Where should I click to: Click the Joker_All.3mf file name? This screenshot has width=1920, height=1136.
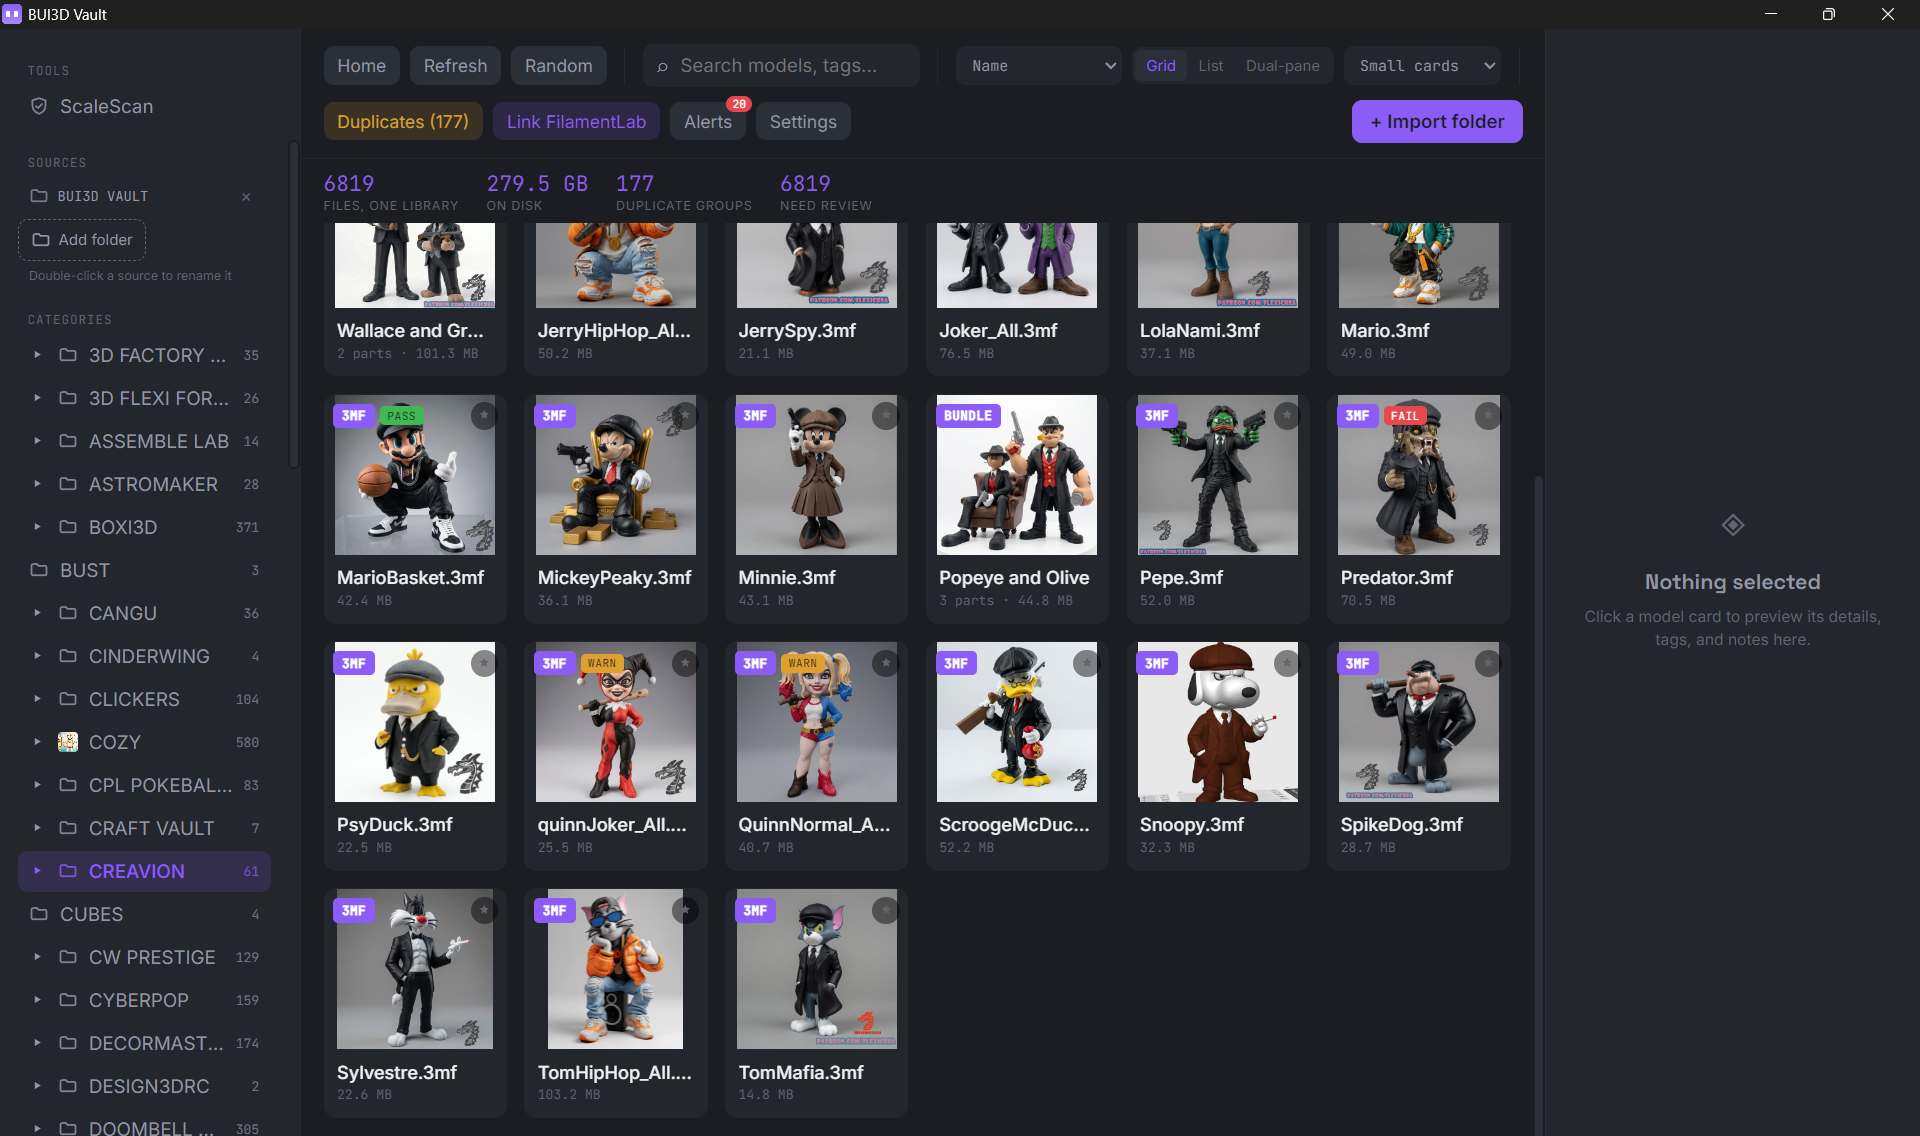(997, 331)
